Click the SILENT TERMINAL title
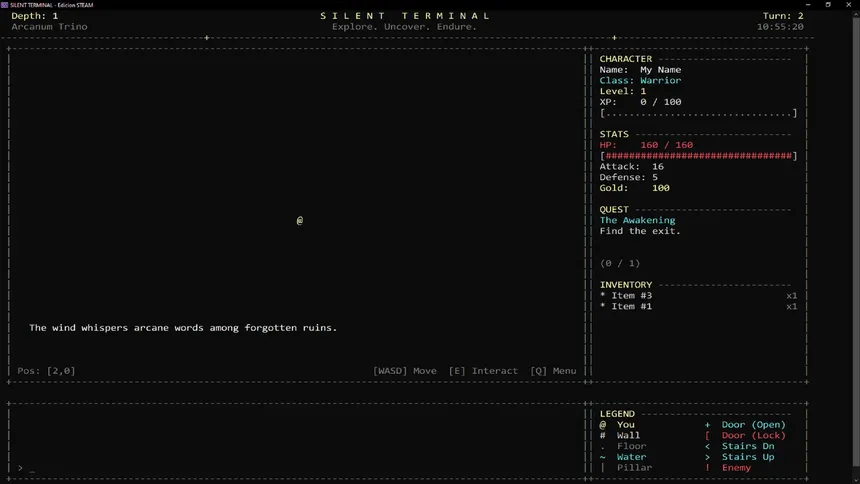This screenshot has height=484, width=860. [405, 16]
